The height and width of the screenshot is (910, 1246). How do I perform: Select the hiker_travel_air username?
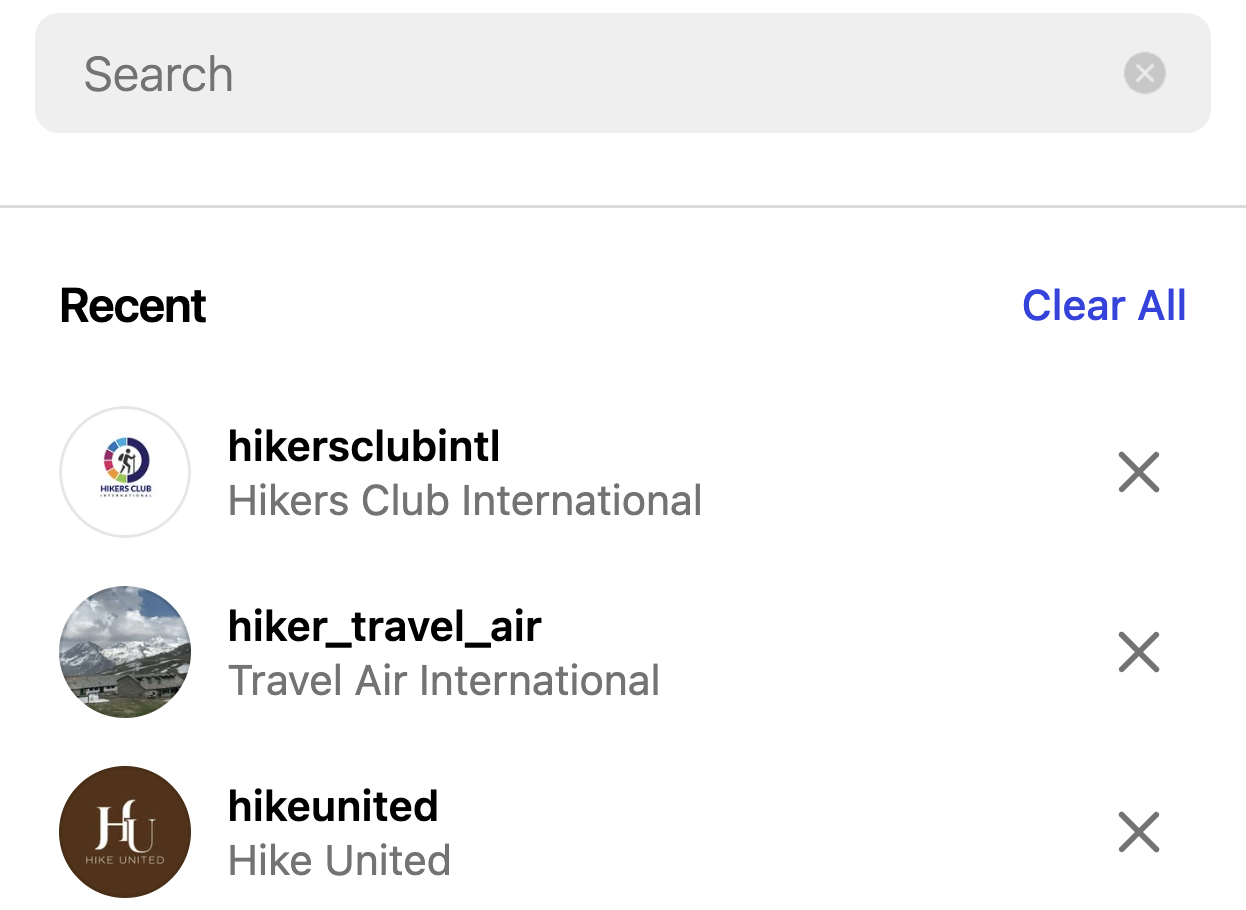[385, 626]
